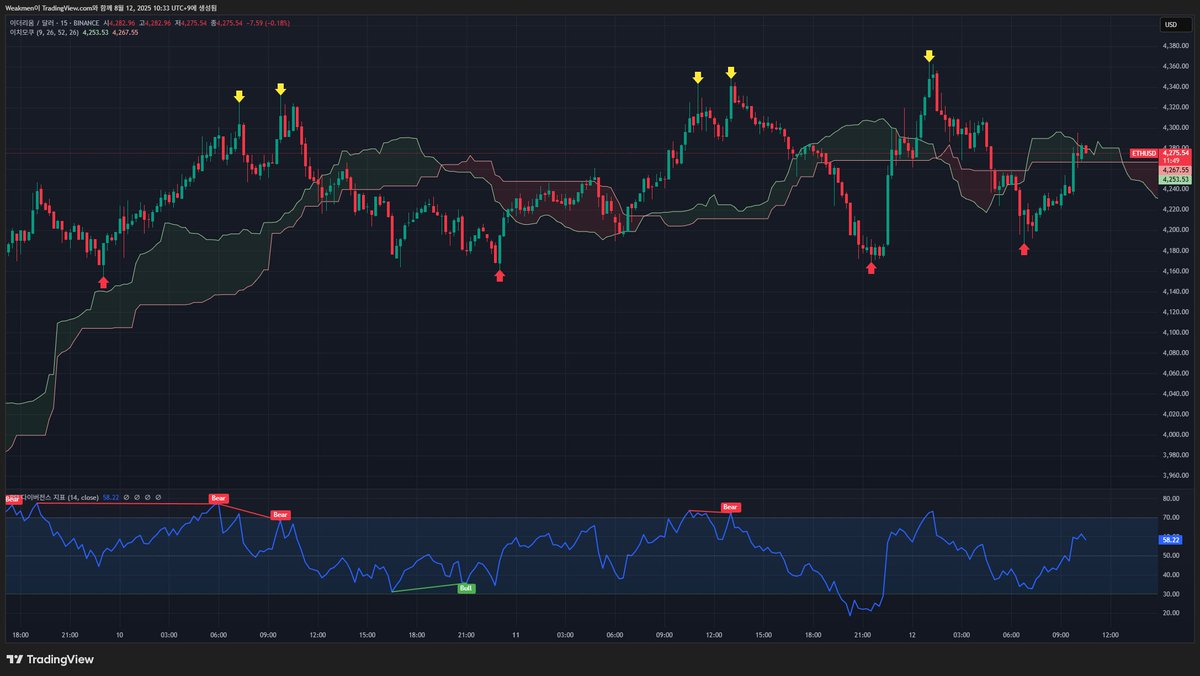
Task: Click the date label 10 on time axis
Action: 120,635
